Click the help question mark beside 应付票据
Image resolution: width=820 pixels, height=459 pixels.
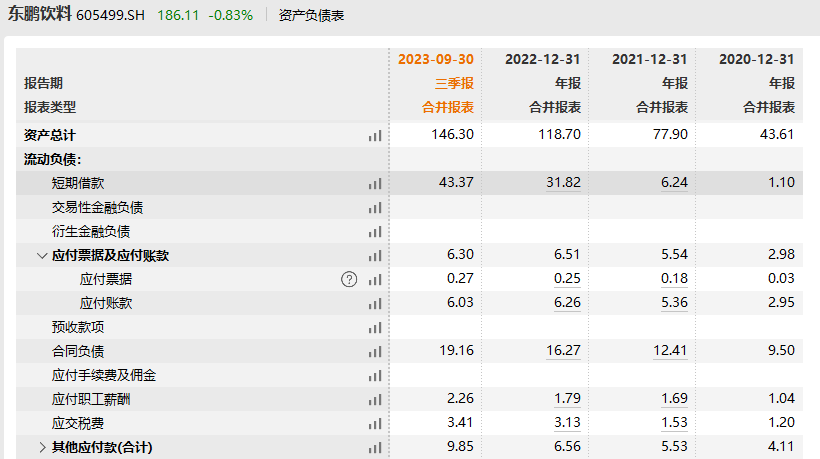pyautogui.click(x=349, y=280)
